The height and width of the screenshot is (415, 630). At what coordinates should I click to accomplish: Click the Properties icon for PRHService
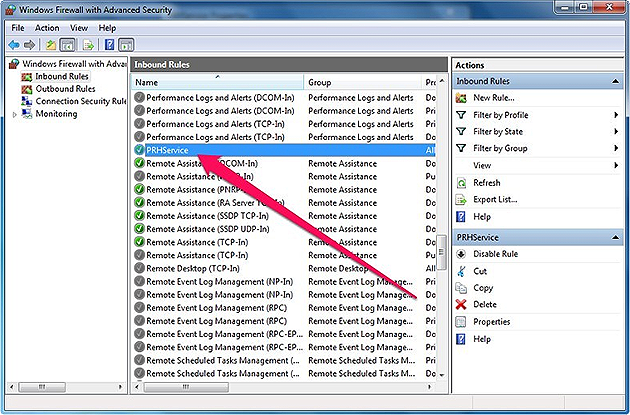pos(461,322)
